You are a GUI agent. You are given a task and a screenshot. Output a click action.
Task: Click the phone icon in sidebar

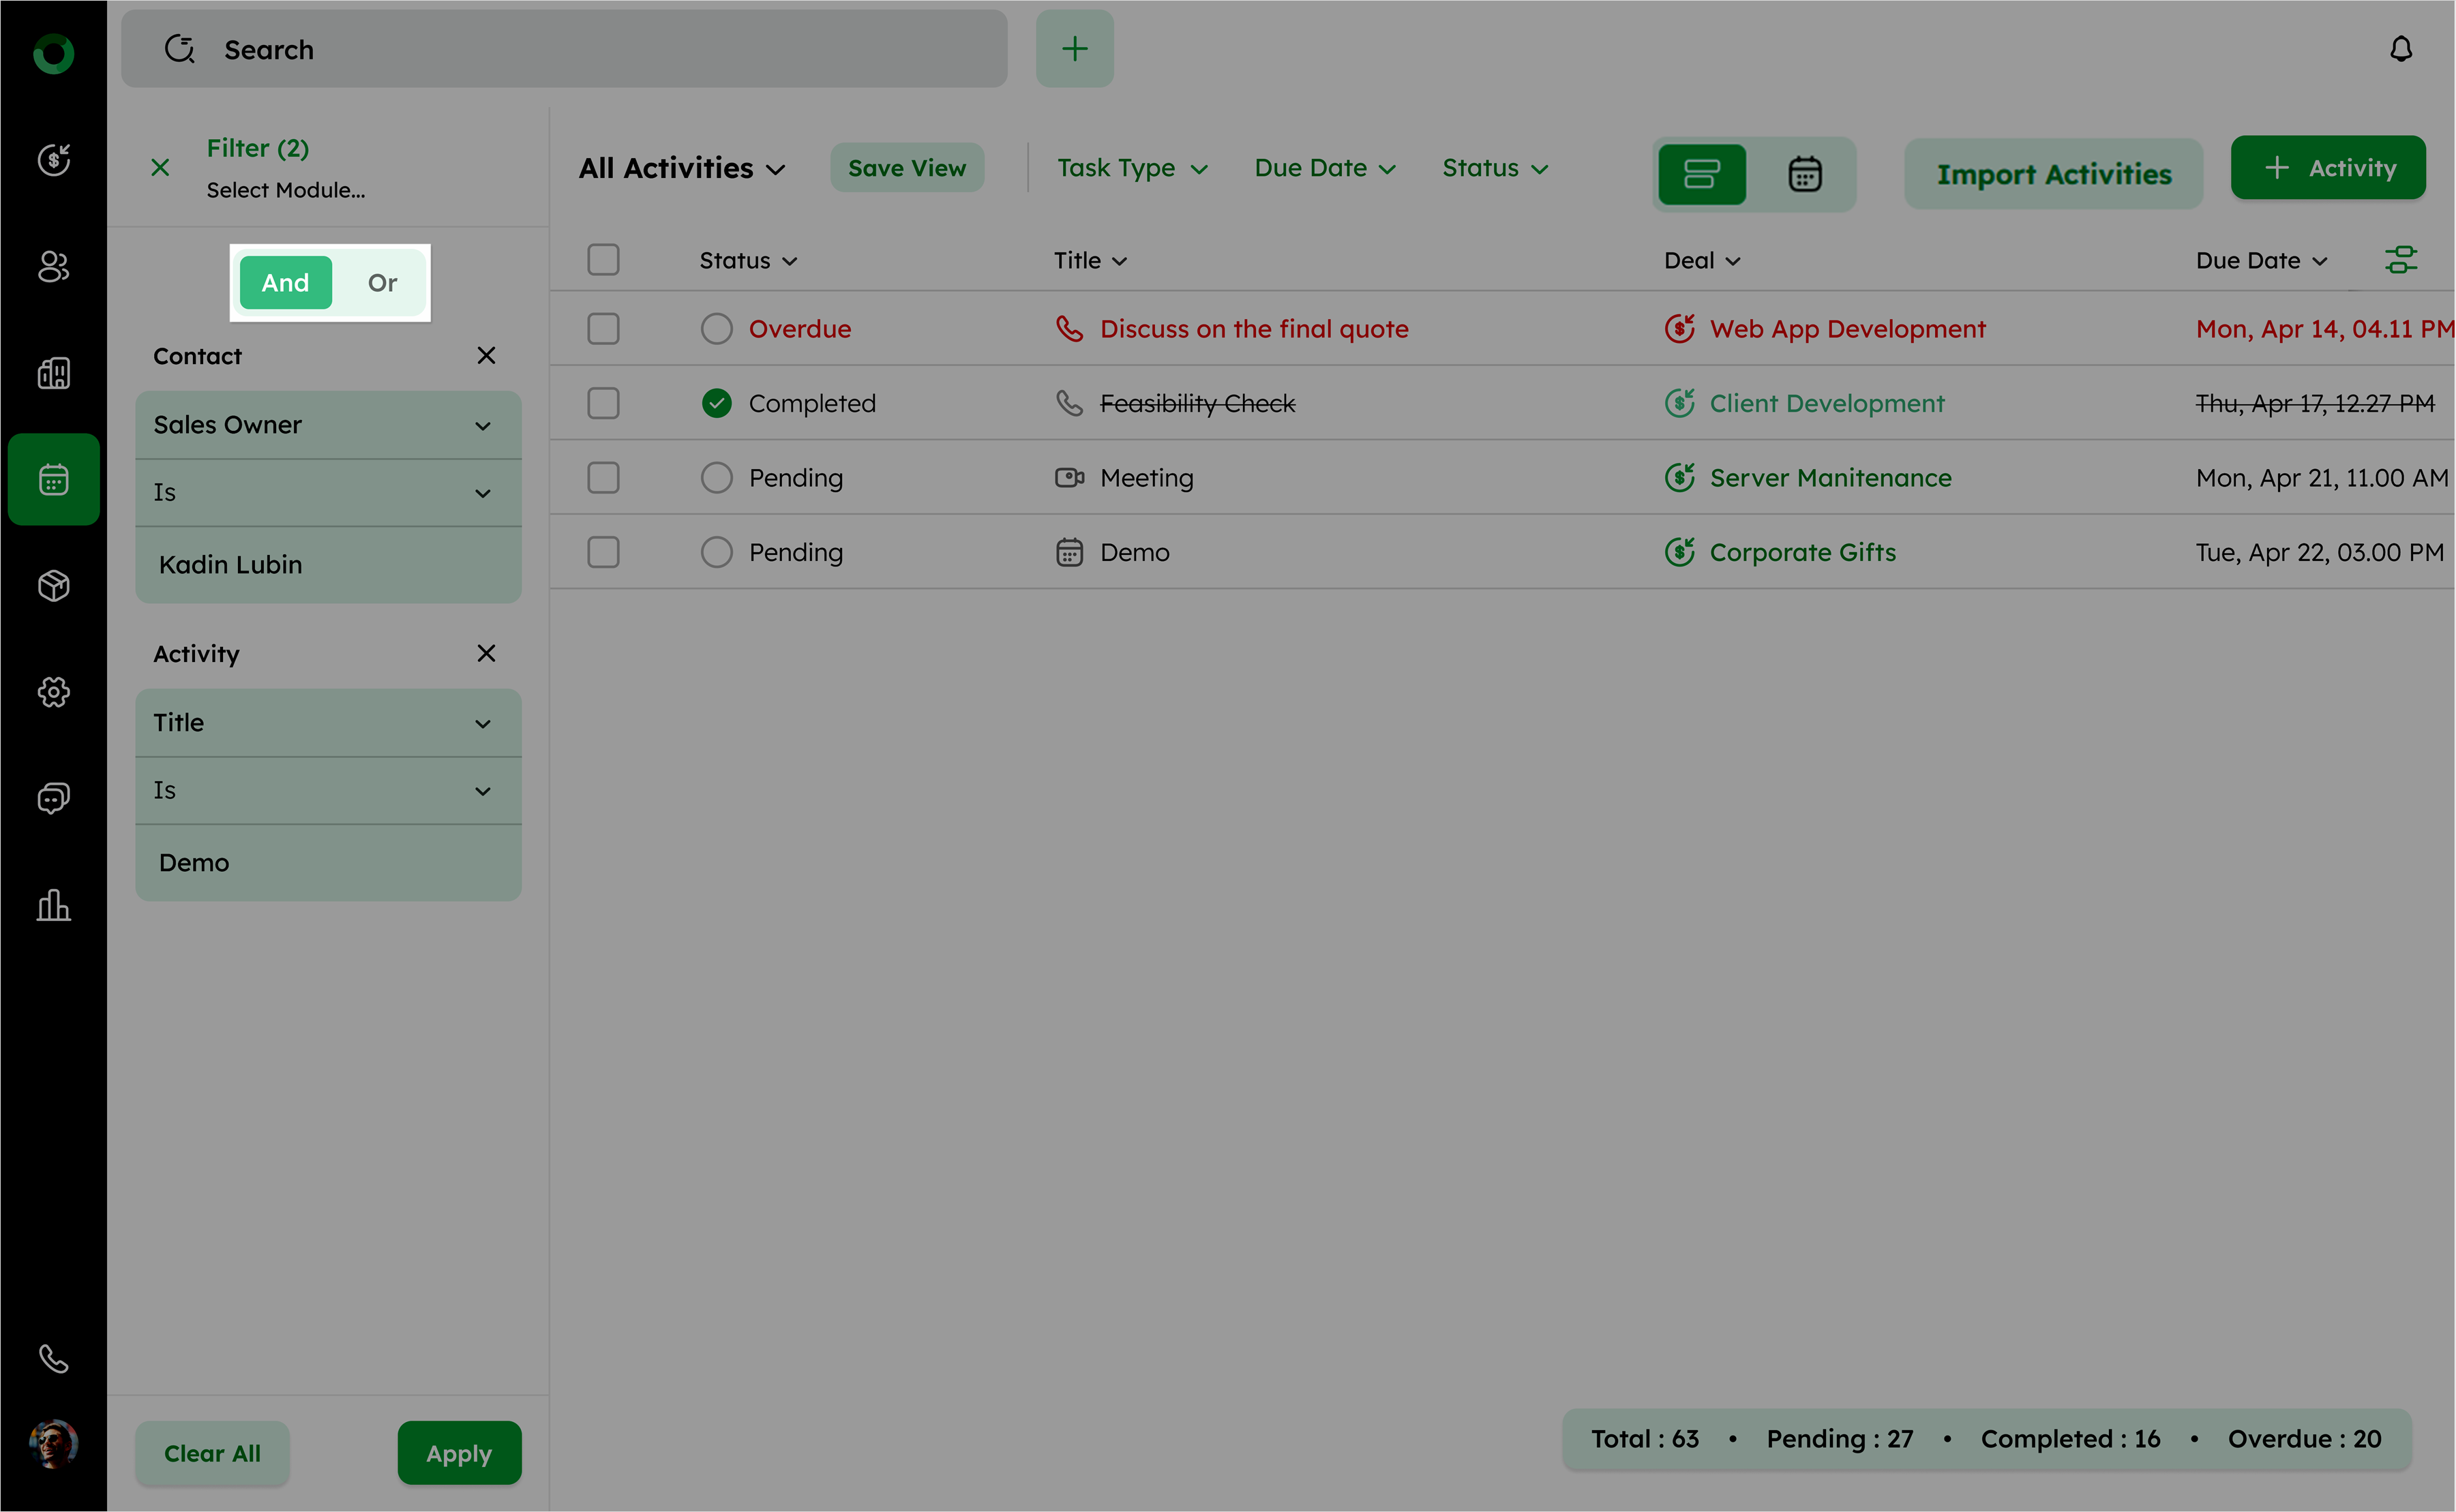(53, 1359)
